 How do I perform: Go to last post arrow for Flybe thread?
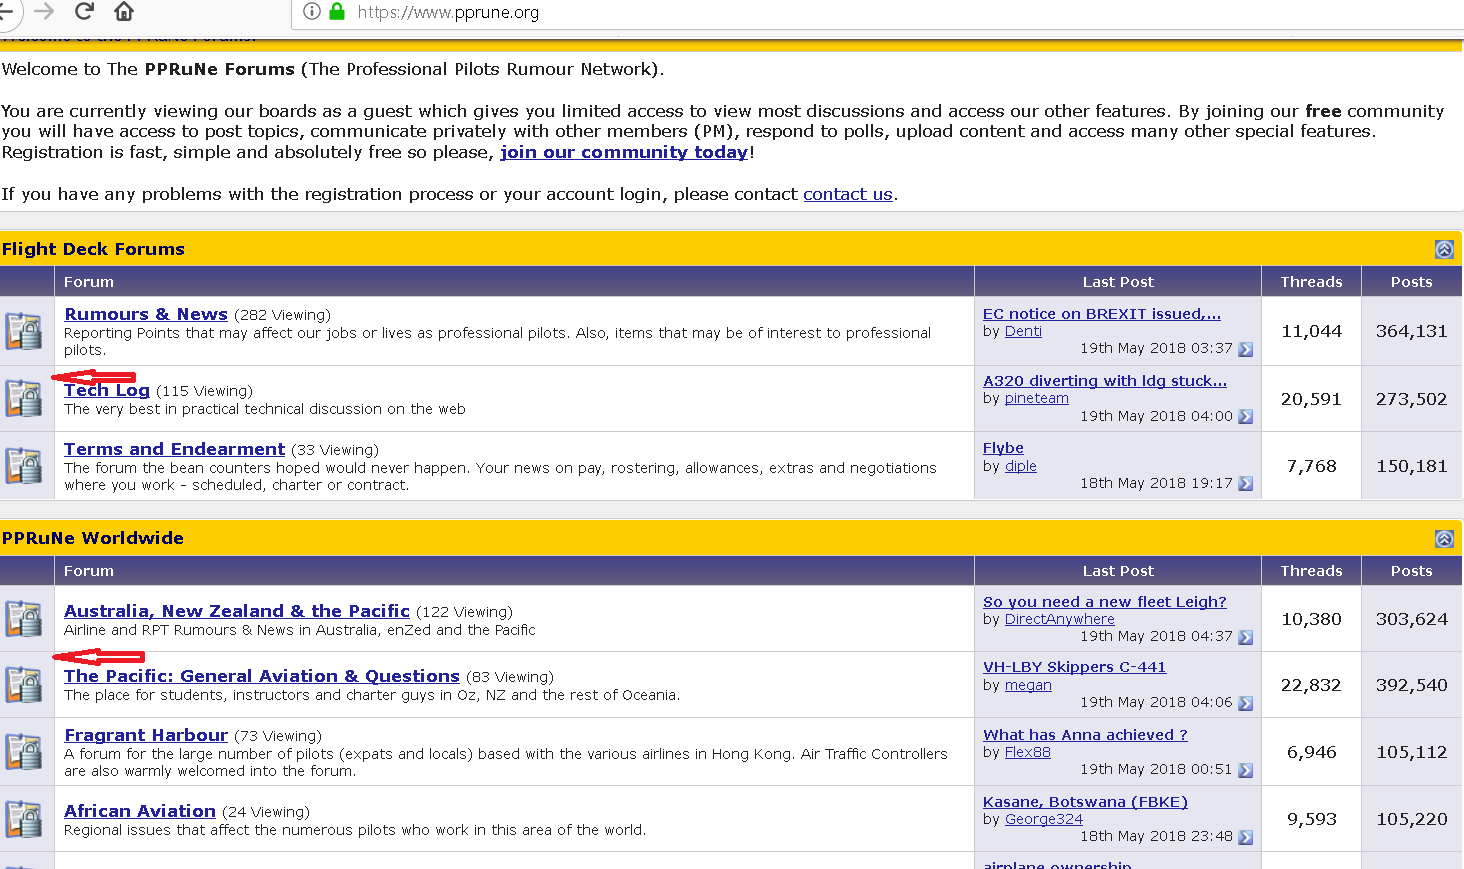pos(1245,483)
